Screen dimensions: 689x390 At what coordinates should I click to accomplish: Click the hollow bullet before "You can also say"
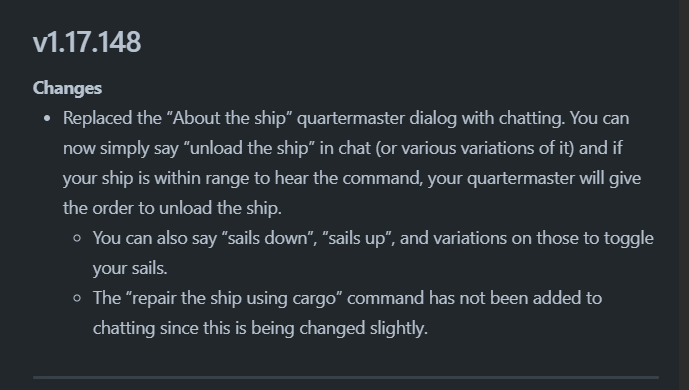[x=77, y=238]
